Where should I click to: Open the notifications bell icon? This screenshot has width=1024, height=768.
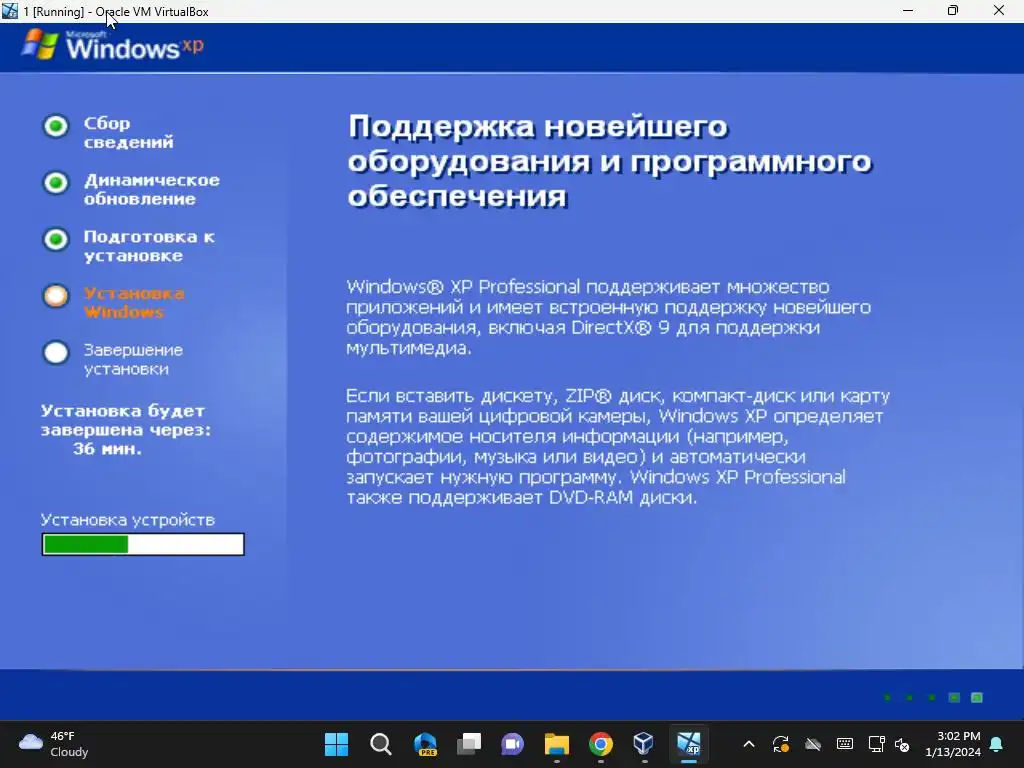point(997,744)
